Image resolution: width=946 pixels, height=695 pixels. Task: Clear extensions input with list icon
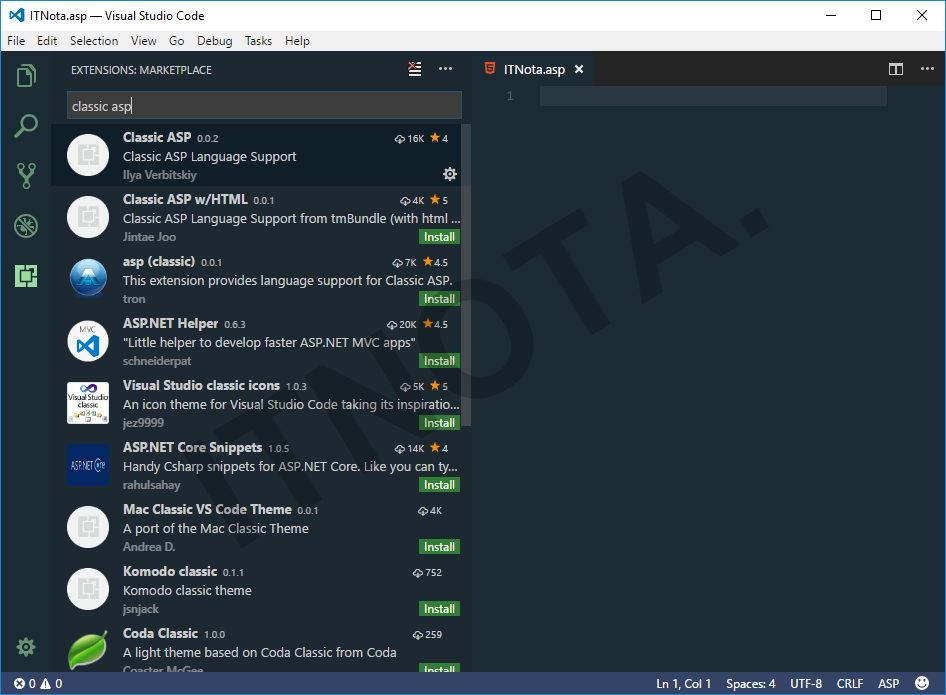pos(415,69)
